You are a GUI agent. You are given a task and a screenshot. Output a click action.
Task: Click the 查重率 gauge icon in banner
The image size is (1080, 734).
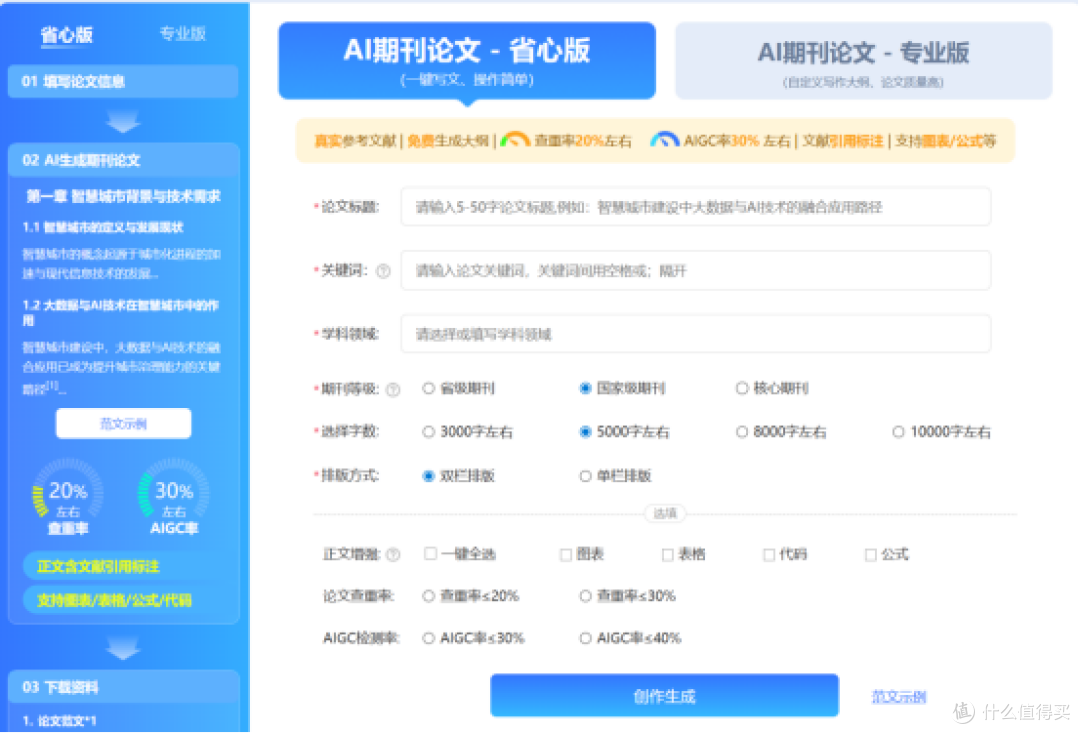(515, 140)
